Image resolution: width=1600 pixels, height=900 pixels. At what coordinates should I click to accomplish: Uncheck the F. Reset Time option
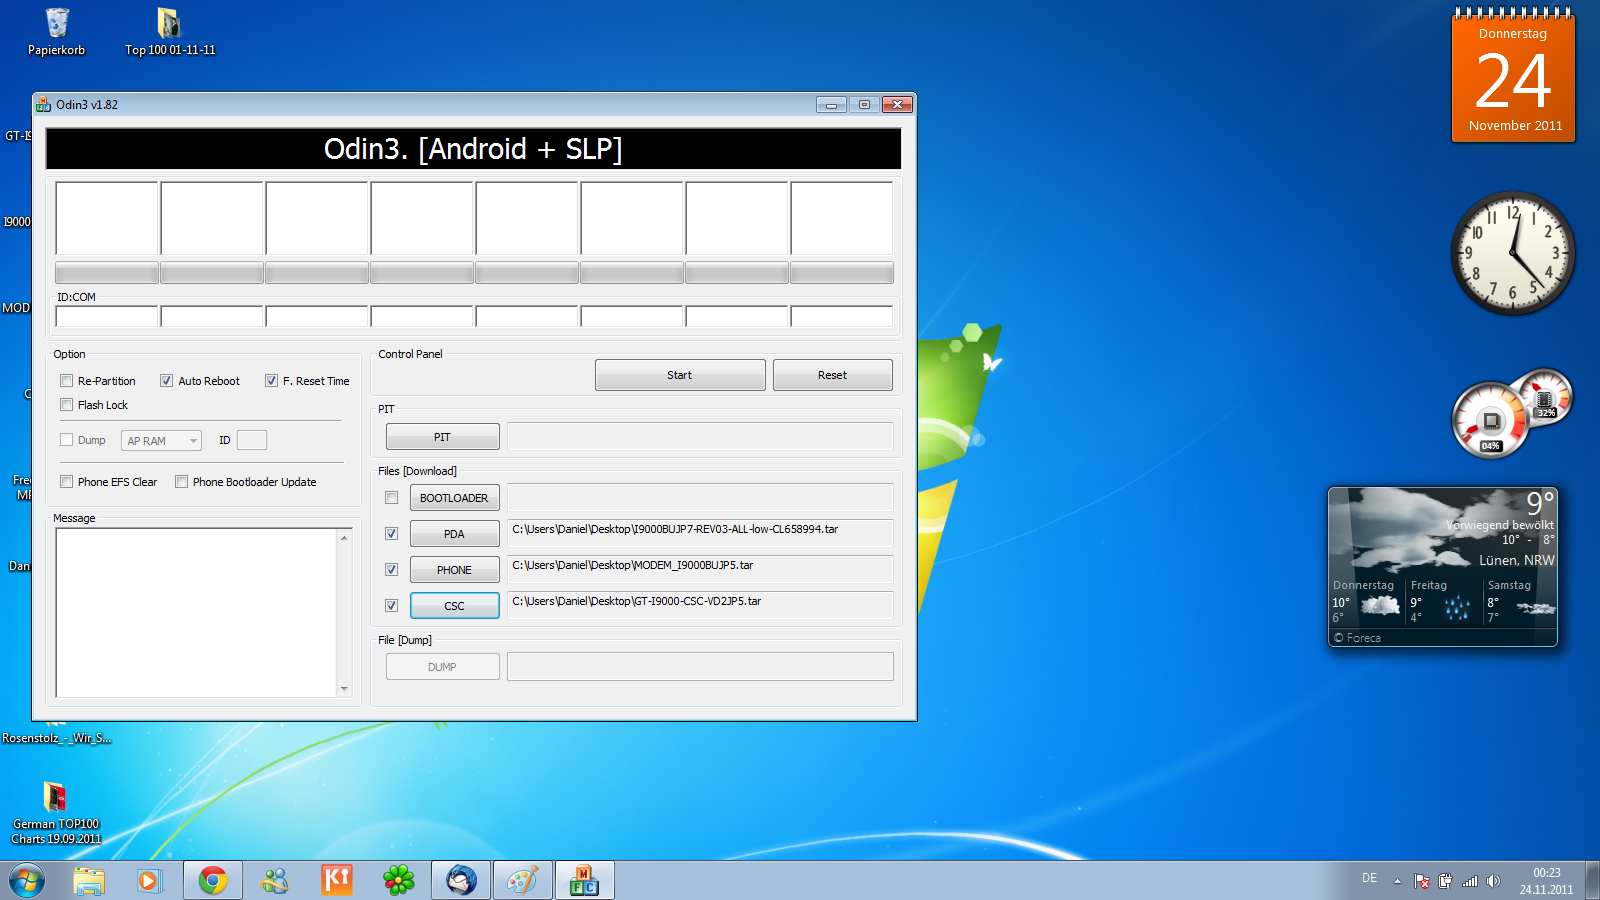[x=271, y=381]
